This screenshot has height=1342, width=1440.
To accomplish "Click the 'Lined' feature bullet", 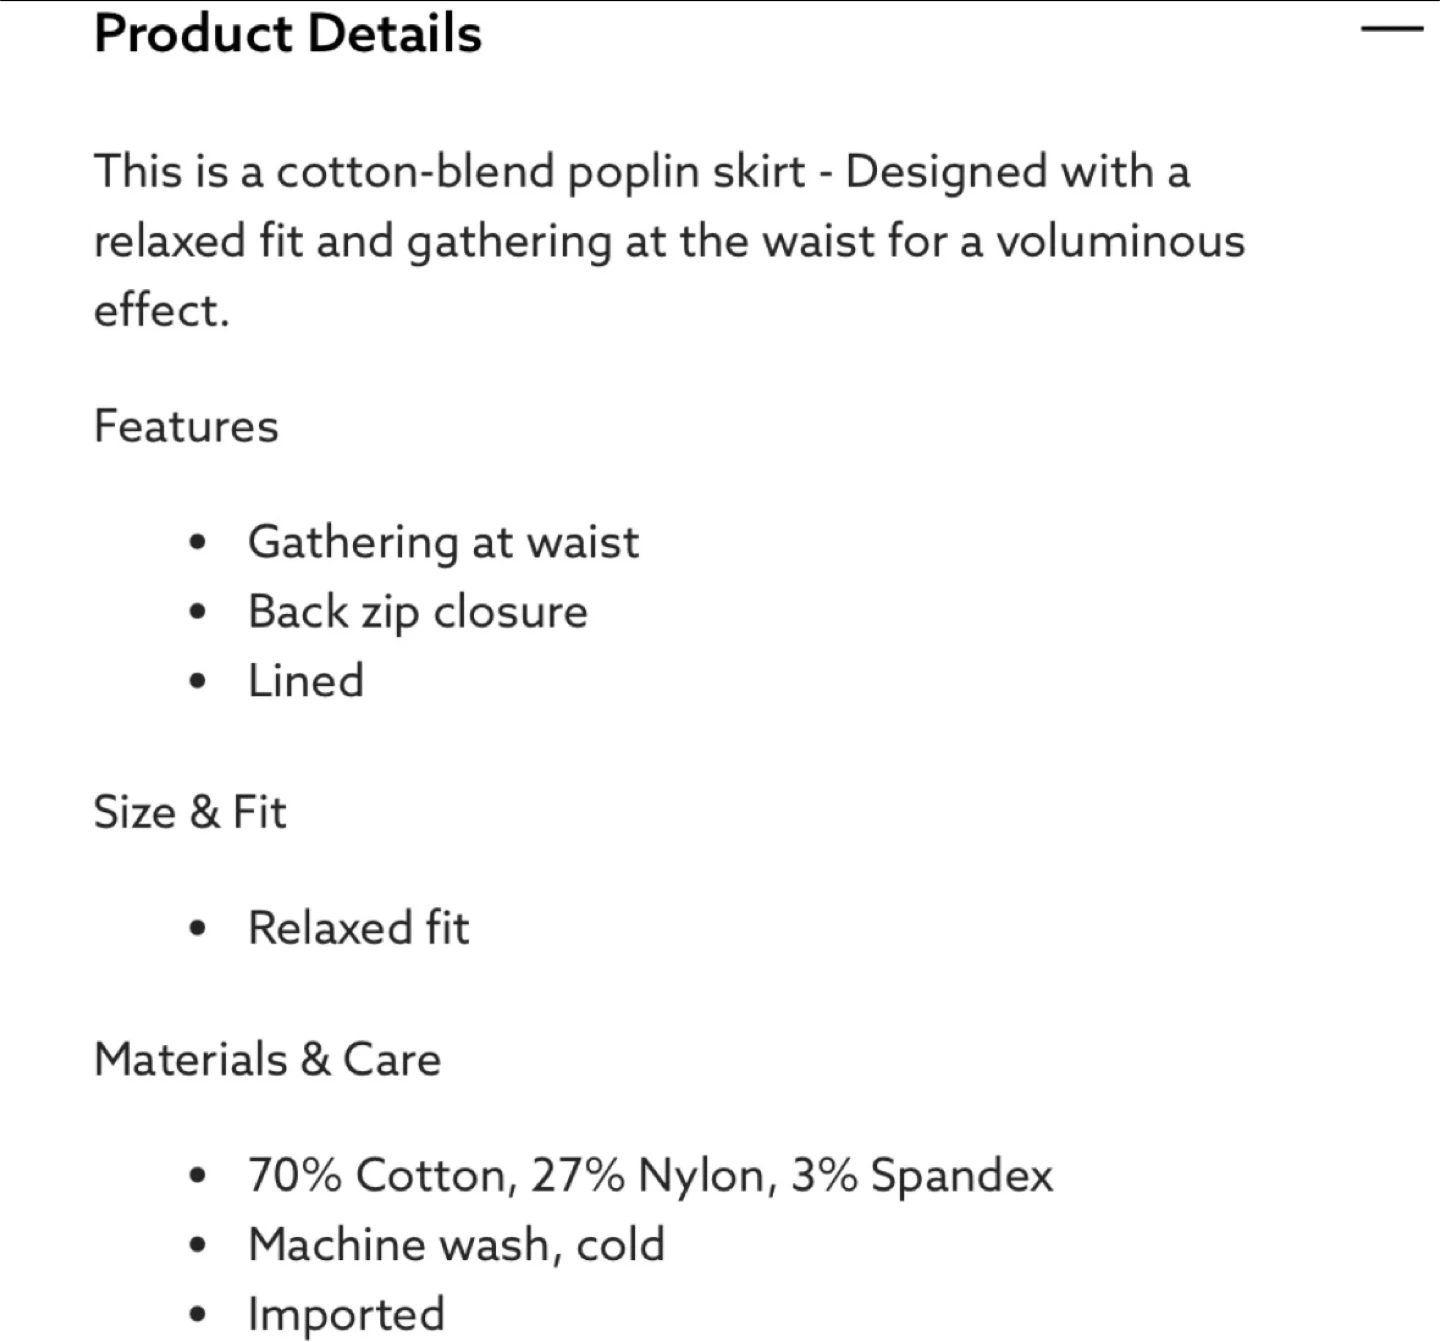I will click(x=306, y=681).
